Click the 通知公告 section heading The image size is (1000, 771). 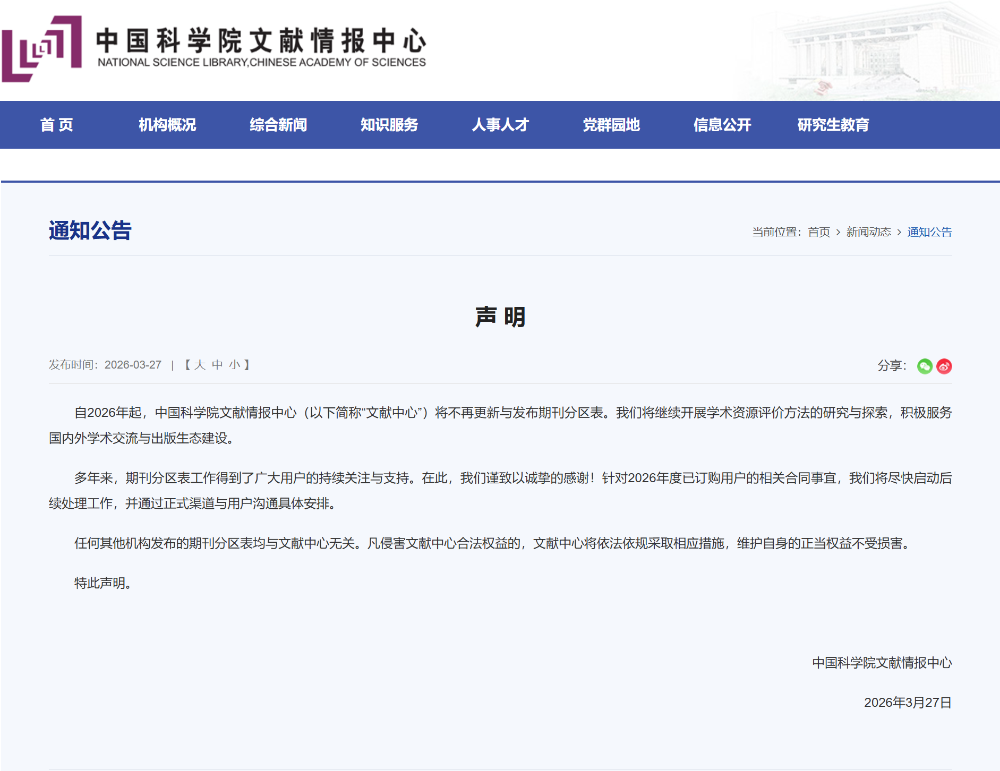[90, 230]
